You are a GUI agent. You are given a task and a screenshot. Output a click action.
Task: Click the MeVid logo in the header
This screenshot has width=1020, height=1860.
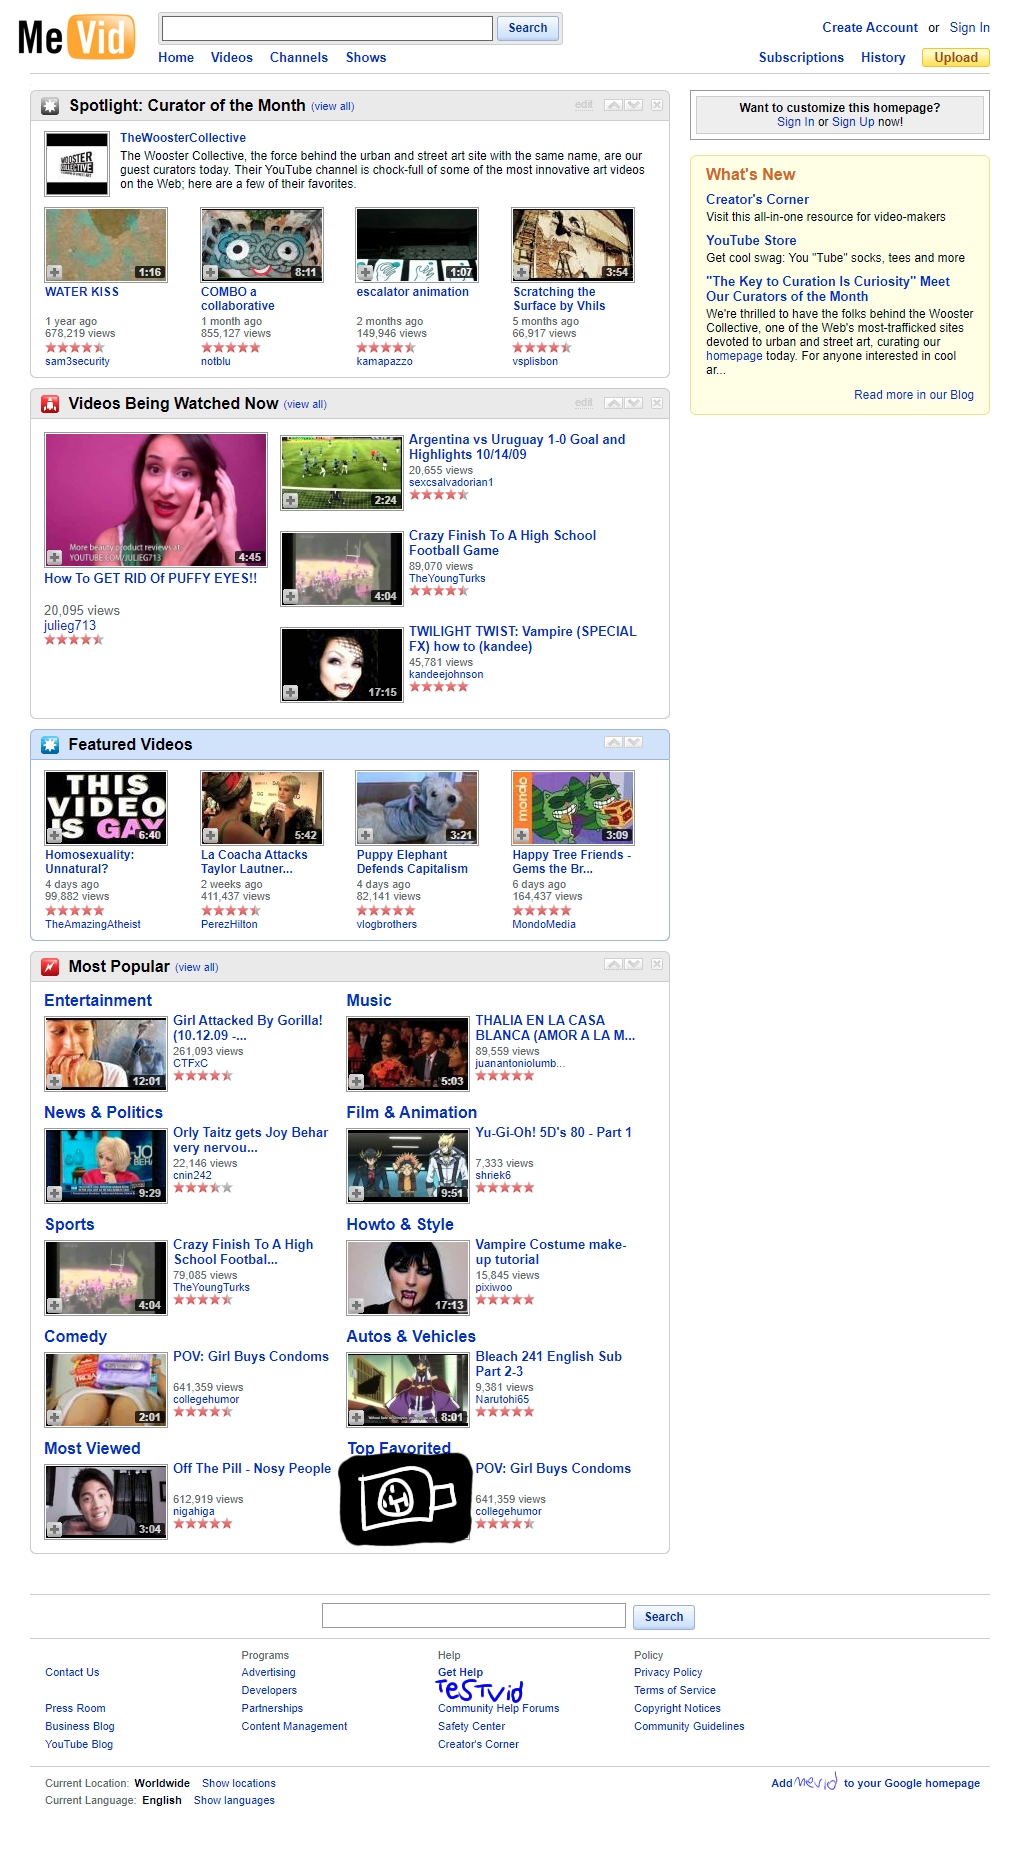(x=76, y=38)
